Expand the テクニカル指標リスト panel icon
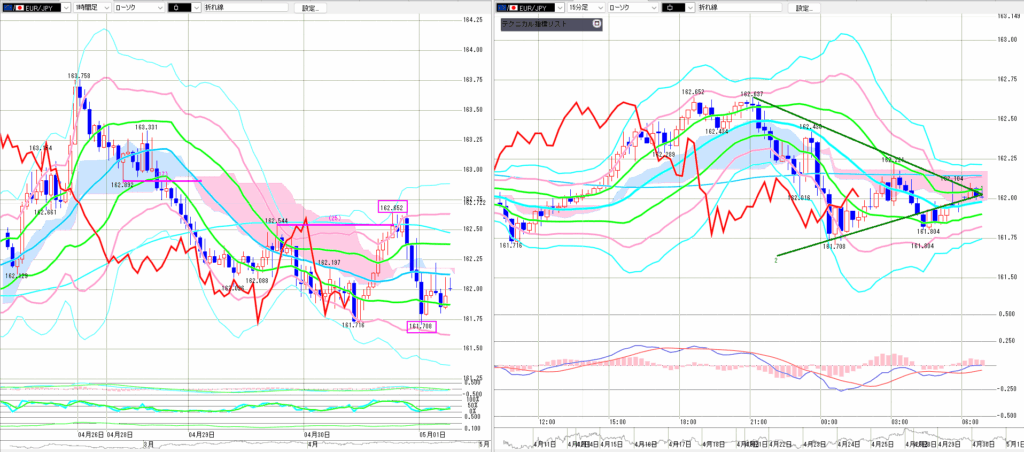This screenshot has width=1024, height=452. pos(596,24)
